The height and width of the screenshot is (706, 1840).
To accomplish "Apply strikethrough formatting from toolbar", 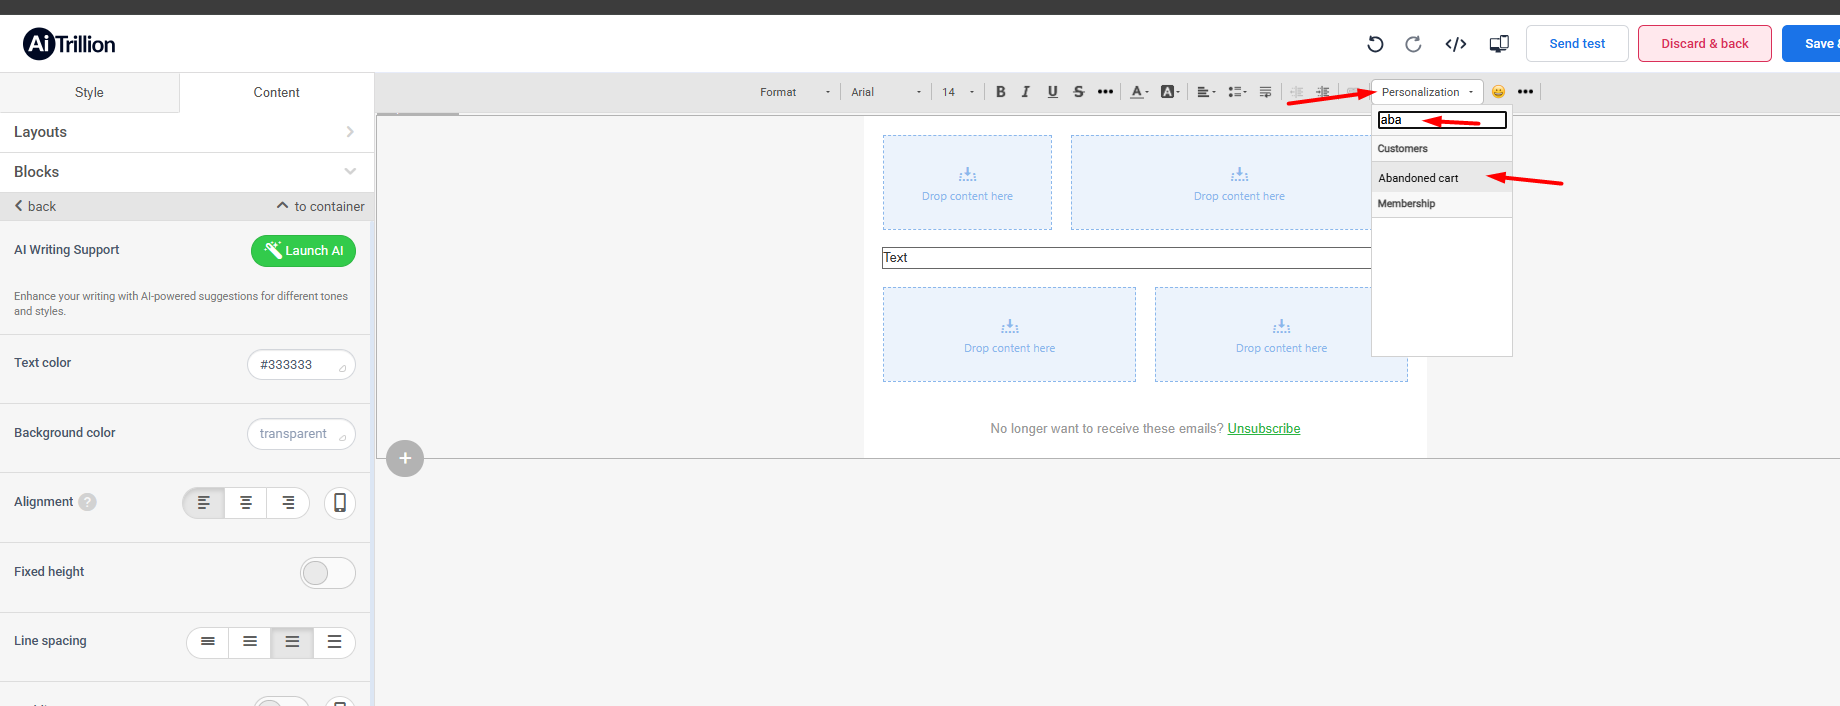I will click(1078, 92).
